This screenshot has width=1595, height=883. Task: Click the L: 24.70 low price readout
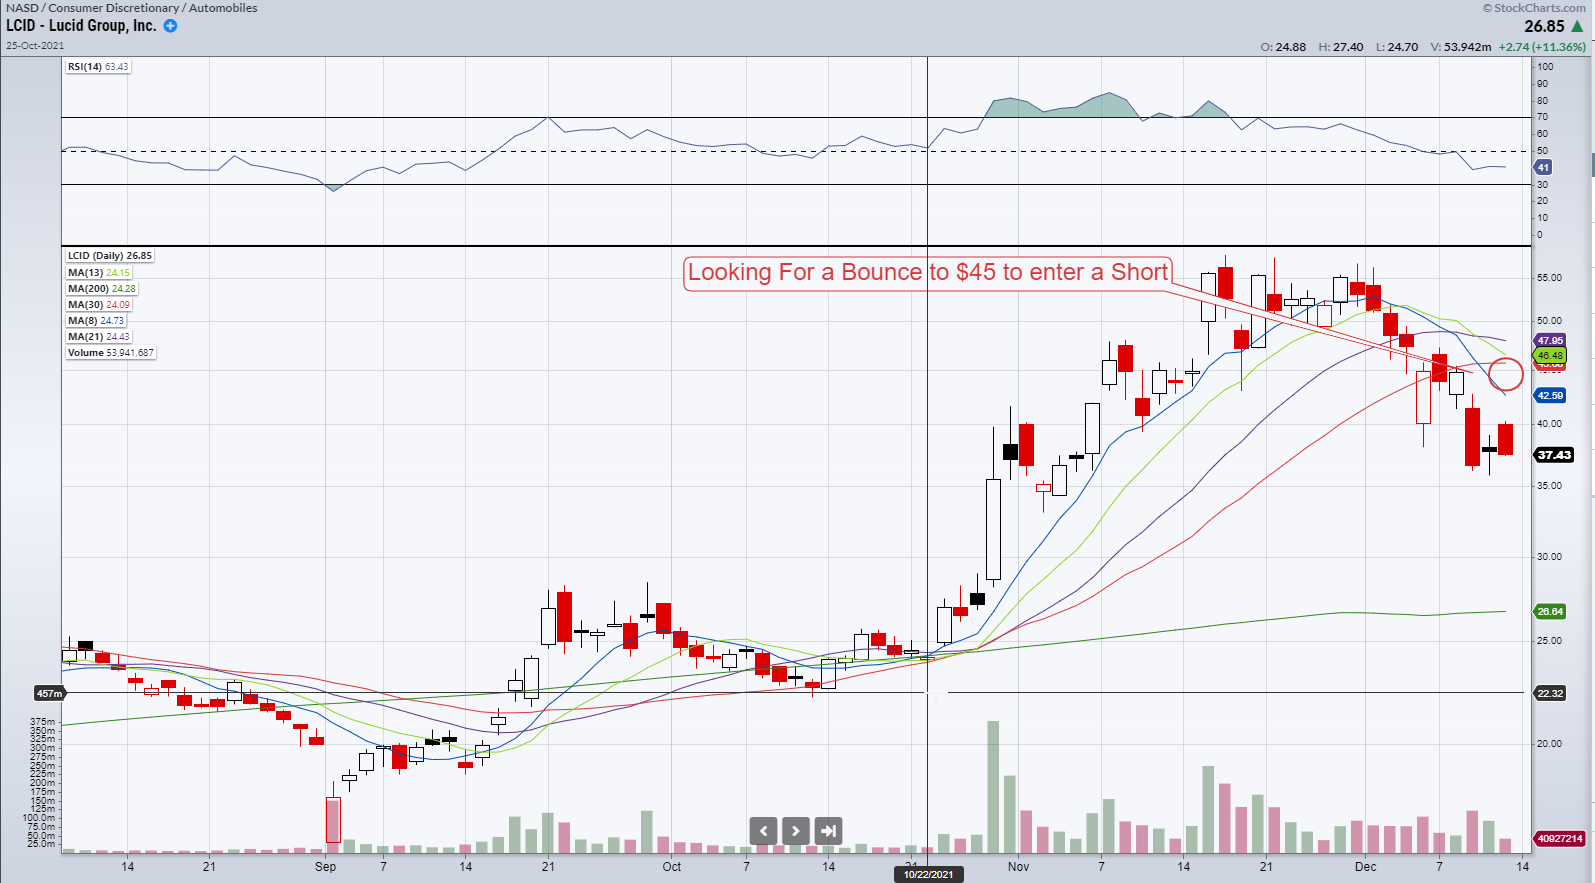(1397, 47)
